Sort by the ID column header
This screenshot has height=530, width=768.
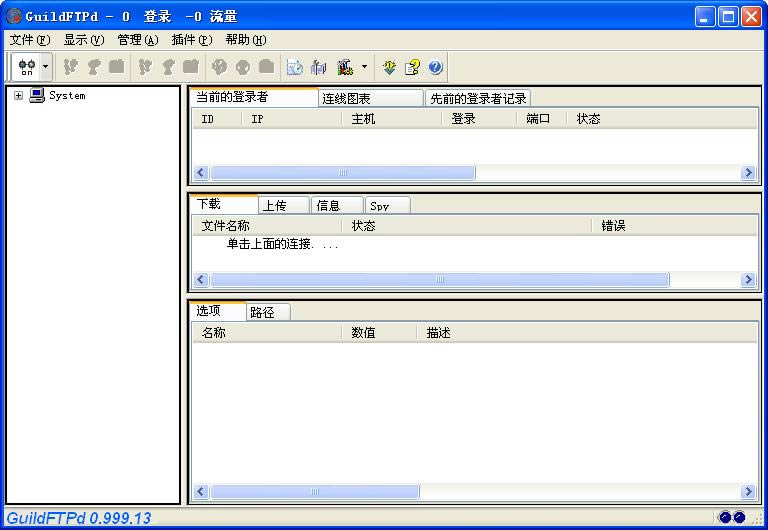(217, 119)
